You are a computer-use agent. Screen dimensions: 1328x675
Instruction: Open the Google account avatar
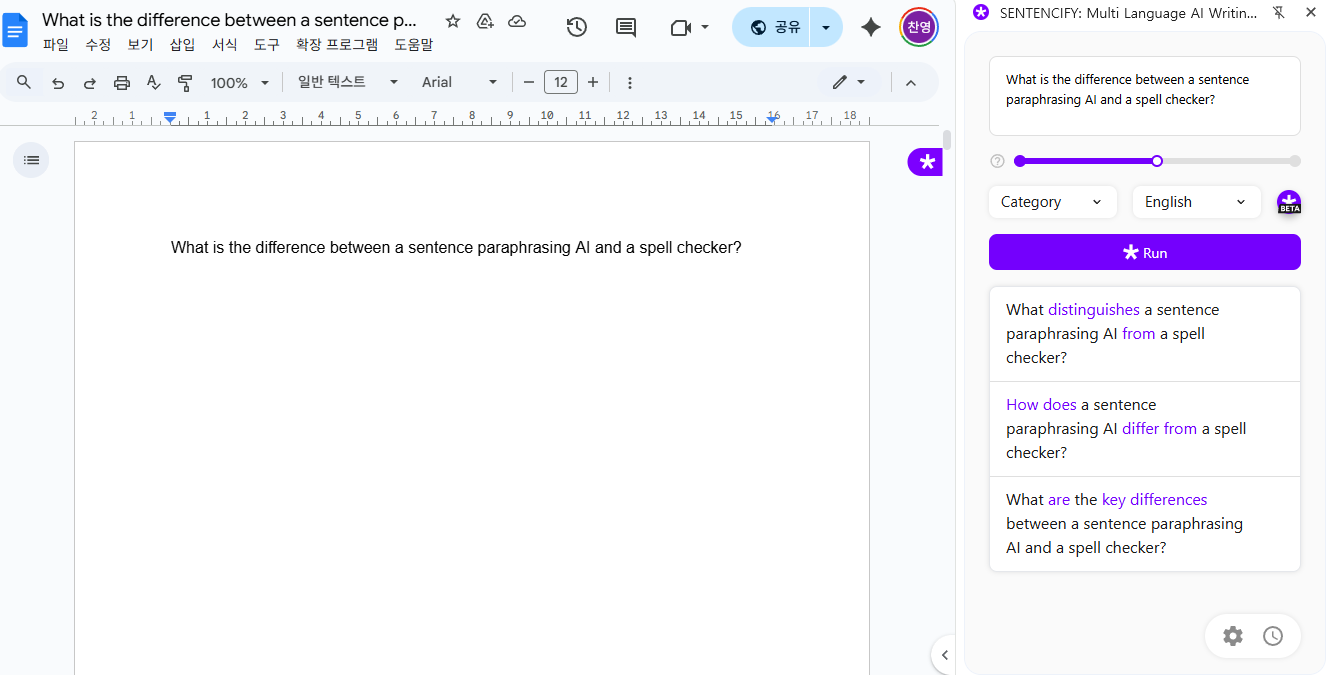click(x=919, y=27)
